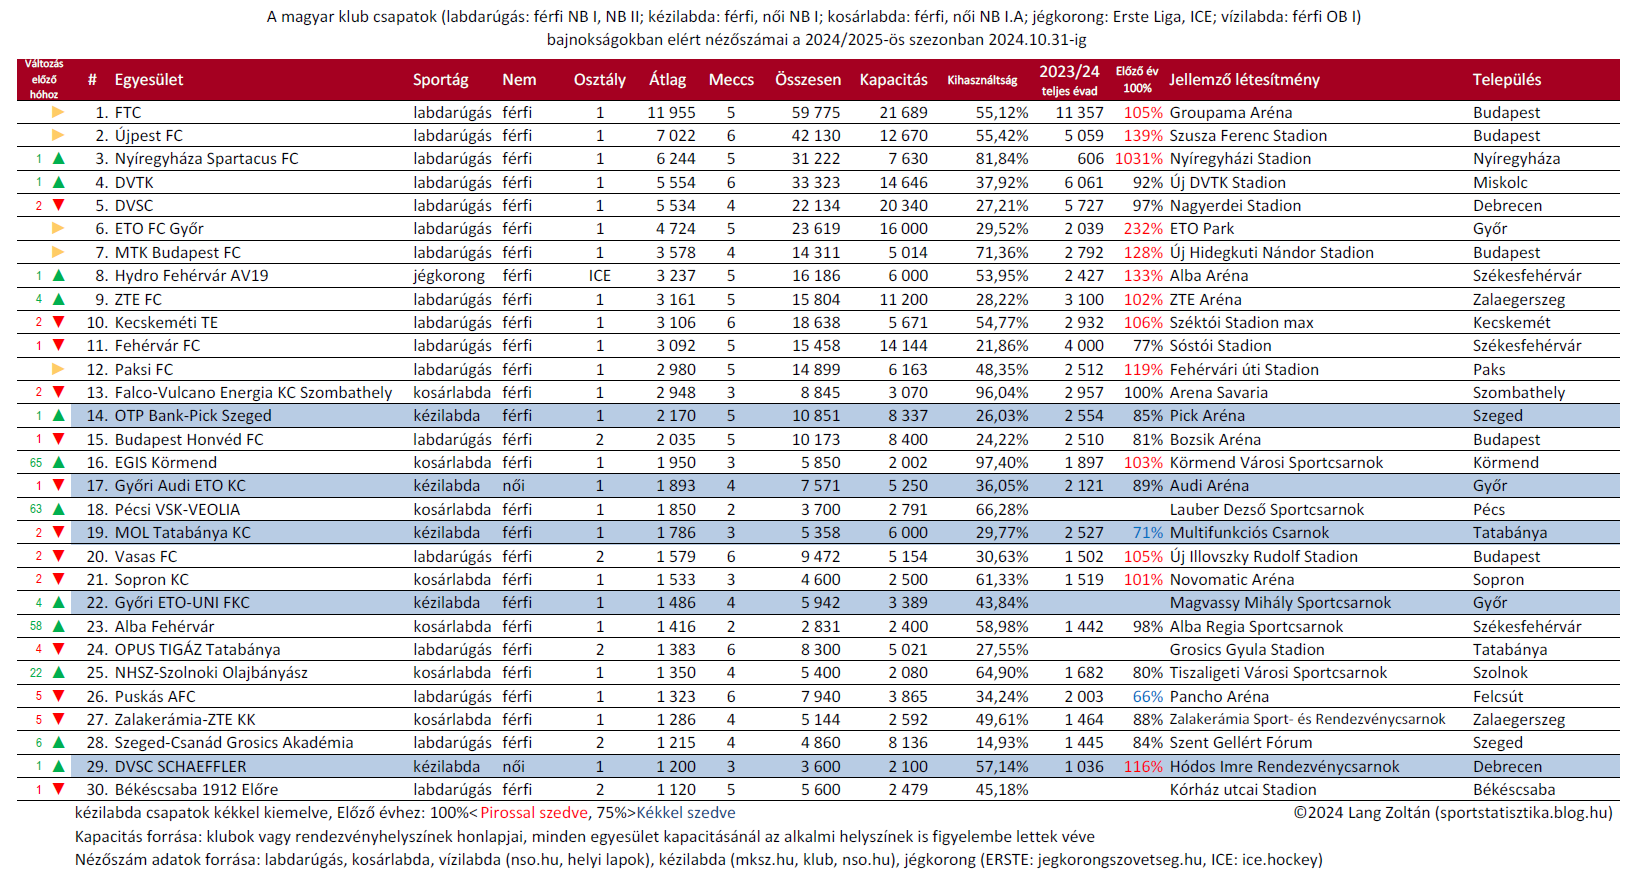Image resolution: width=1643 pixels, height=881 pixels.
Task: Click the green up arrow beside ZTE FC
Action: click(58, 299)
